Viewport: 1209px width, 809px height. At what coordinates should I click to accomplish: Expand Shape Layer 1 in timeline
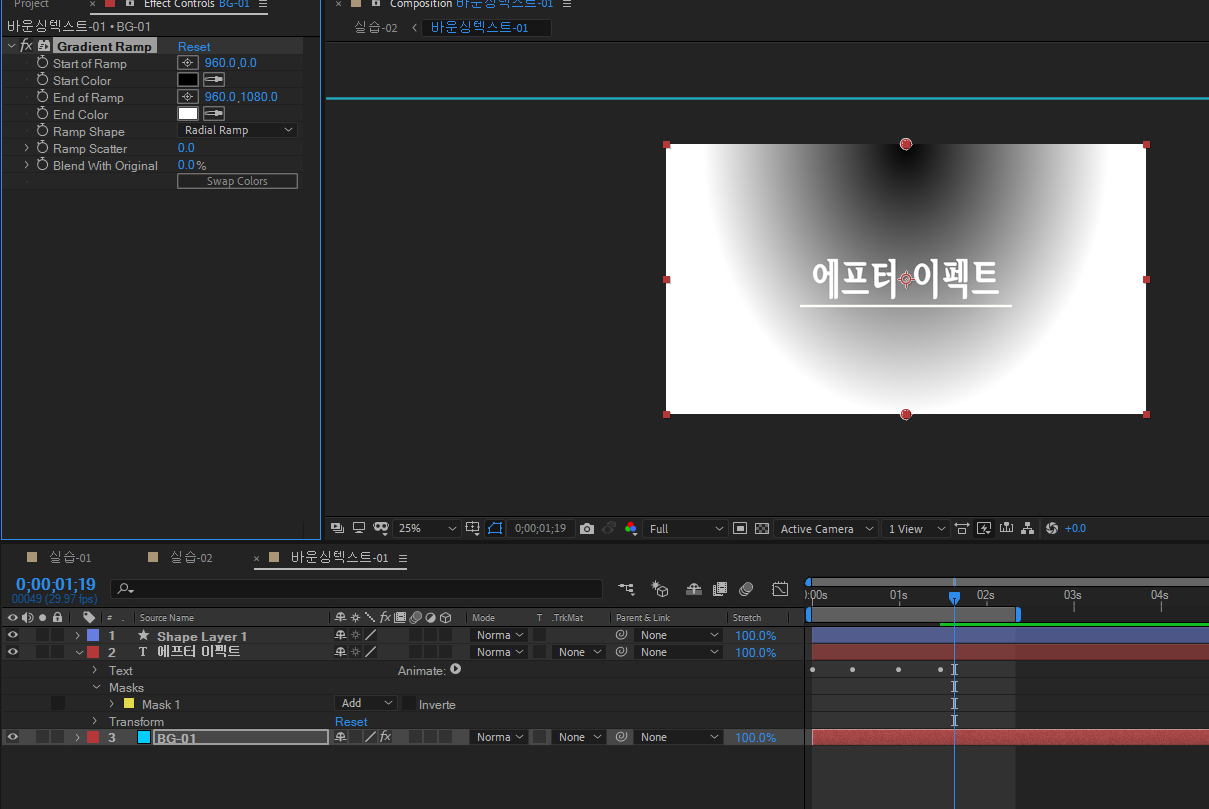point(78,635)
